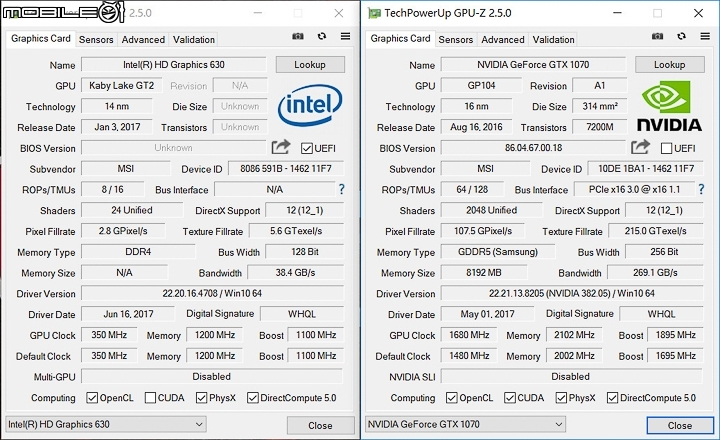Click the Bandwidth value 38.4 GB/s
This screenshot has height=440, width=720.
point(295,272)
